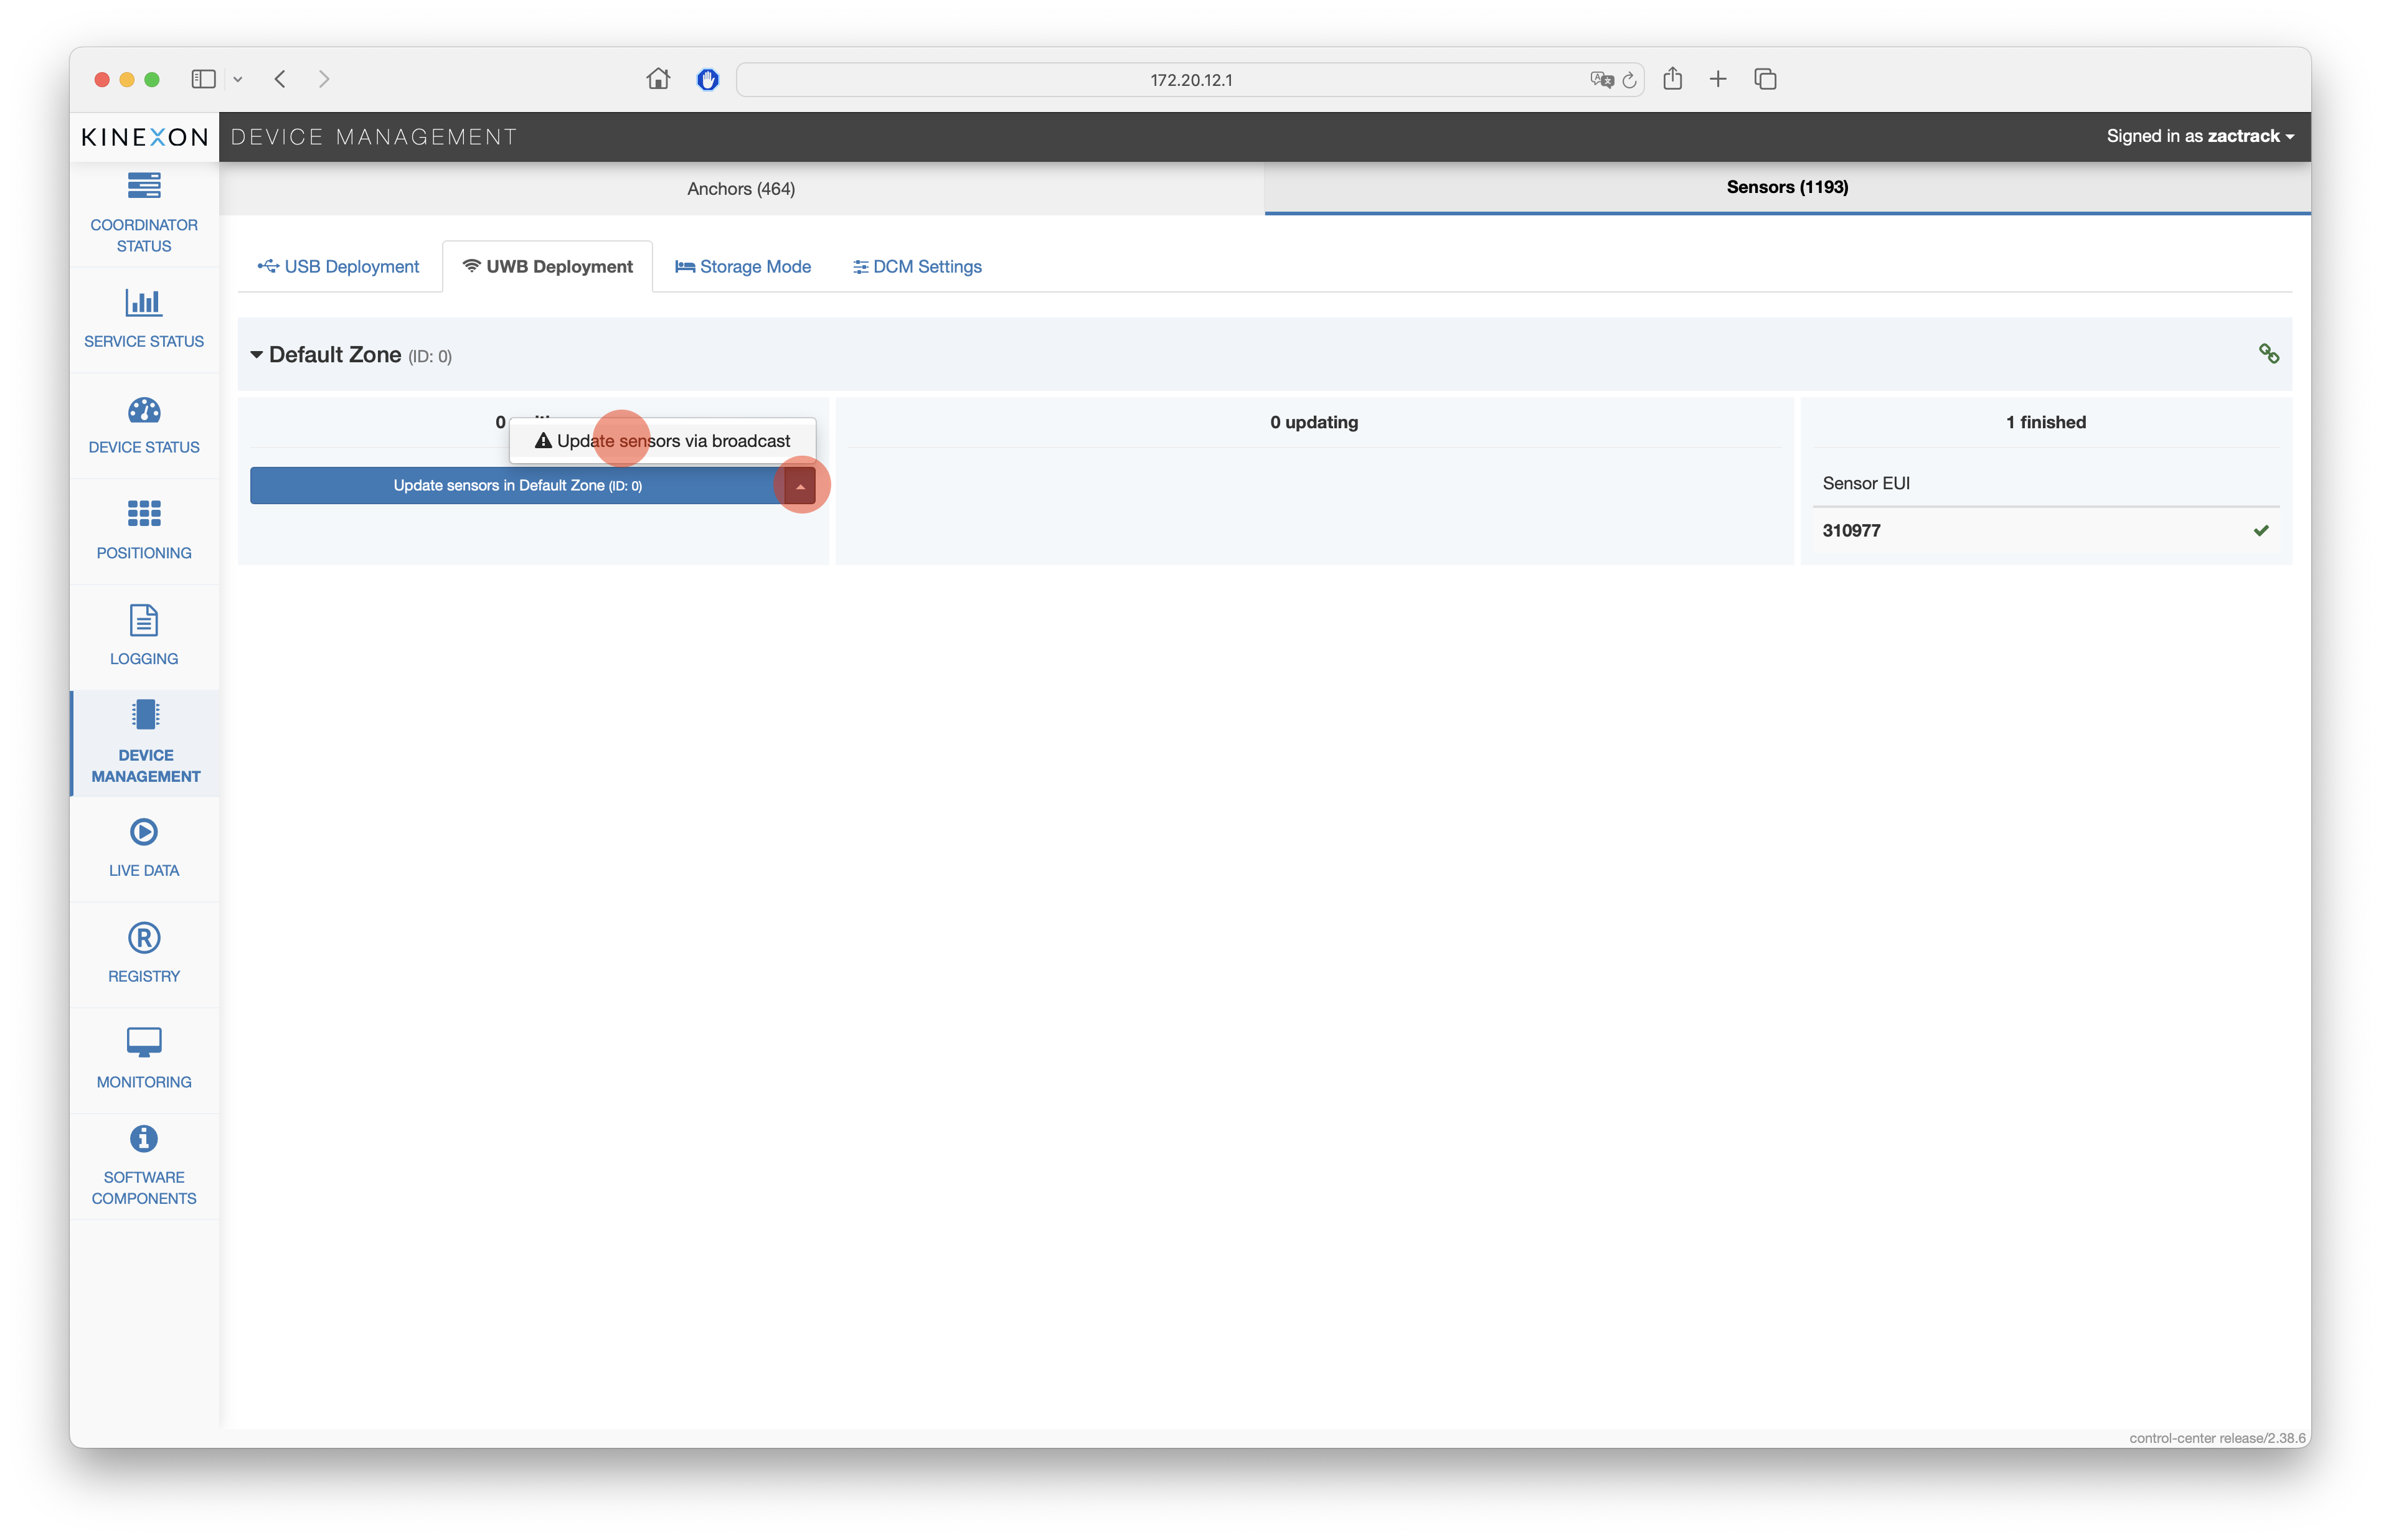Image resolution: width=2381 pixels, height=1540 pixels.
Task: Click Update sensors in Default Zone button
Action: (517, 486)
